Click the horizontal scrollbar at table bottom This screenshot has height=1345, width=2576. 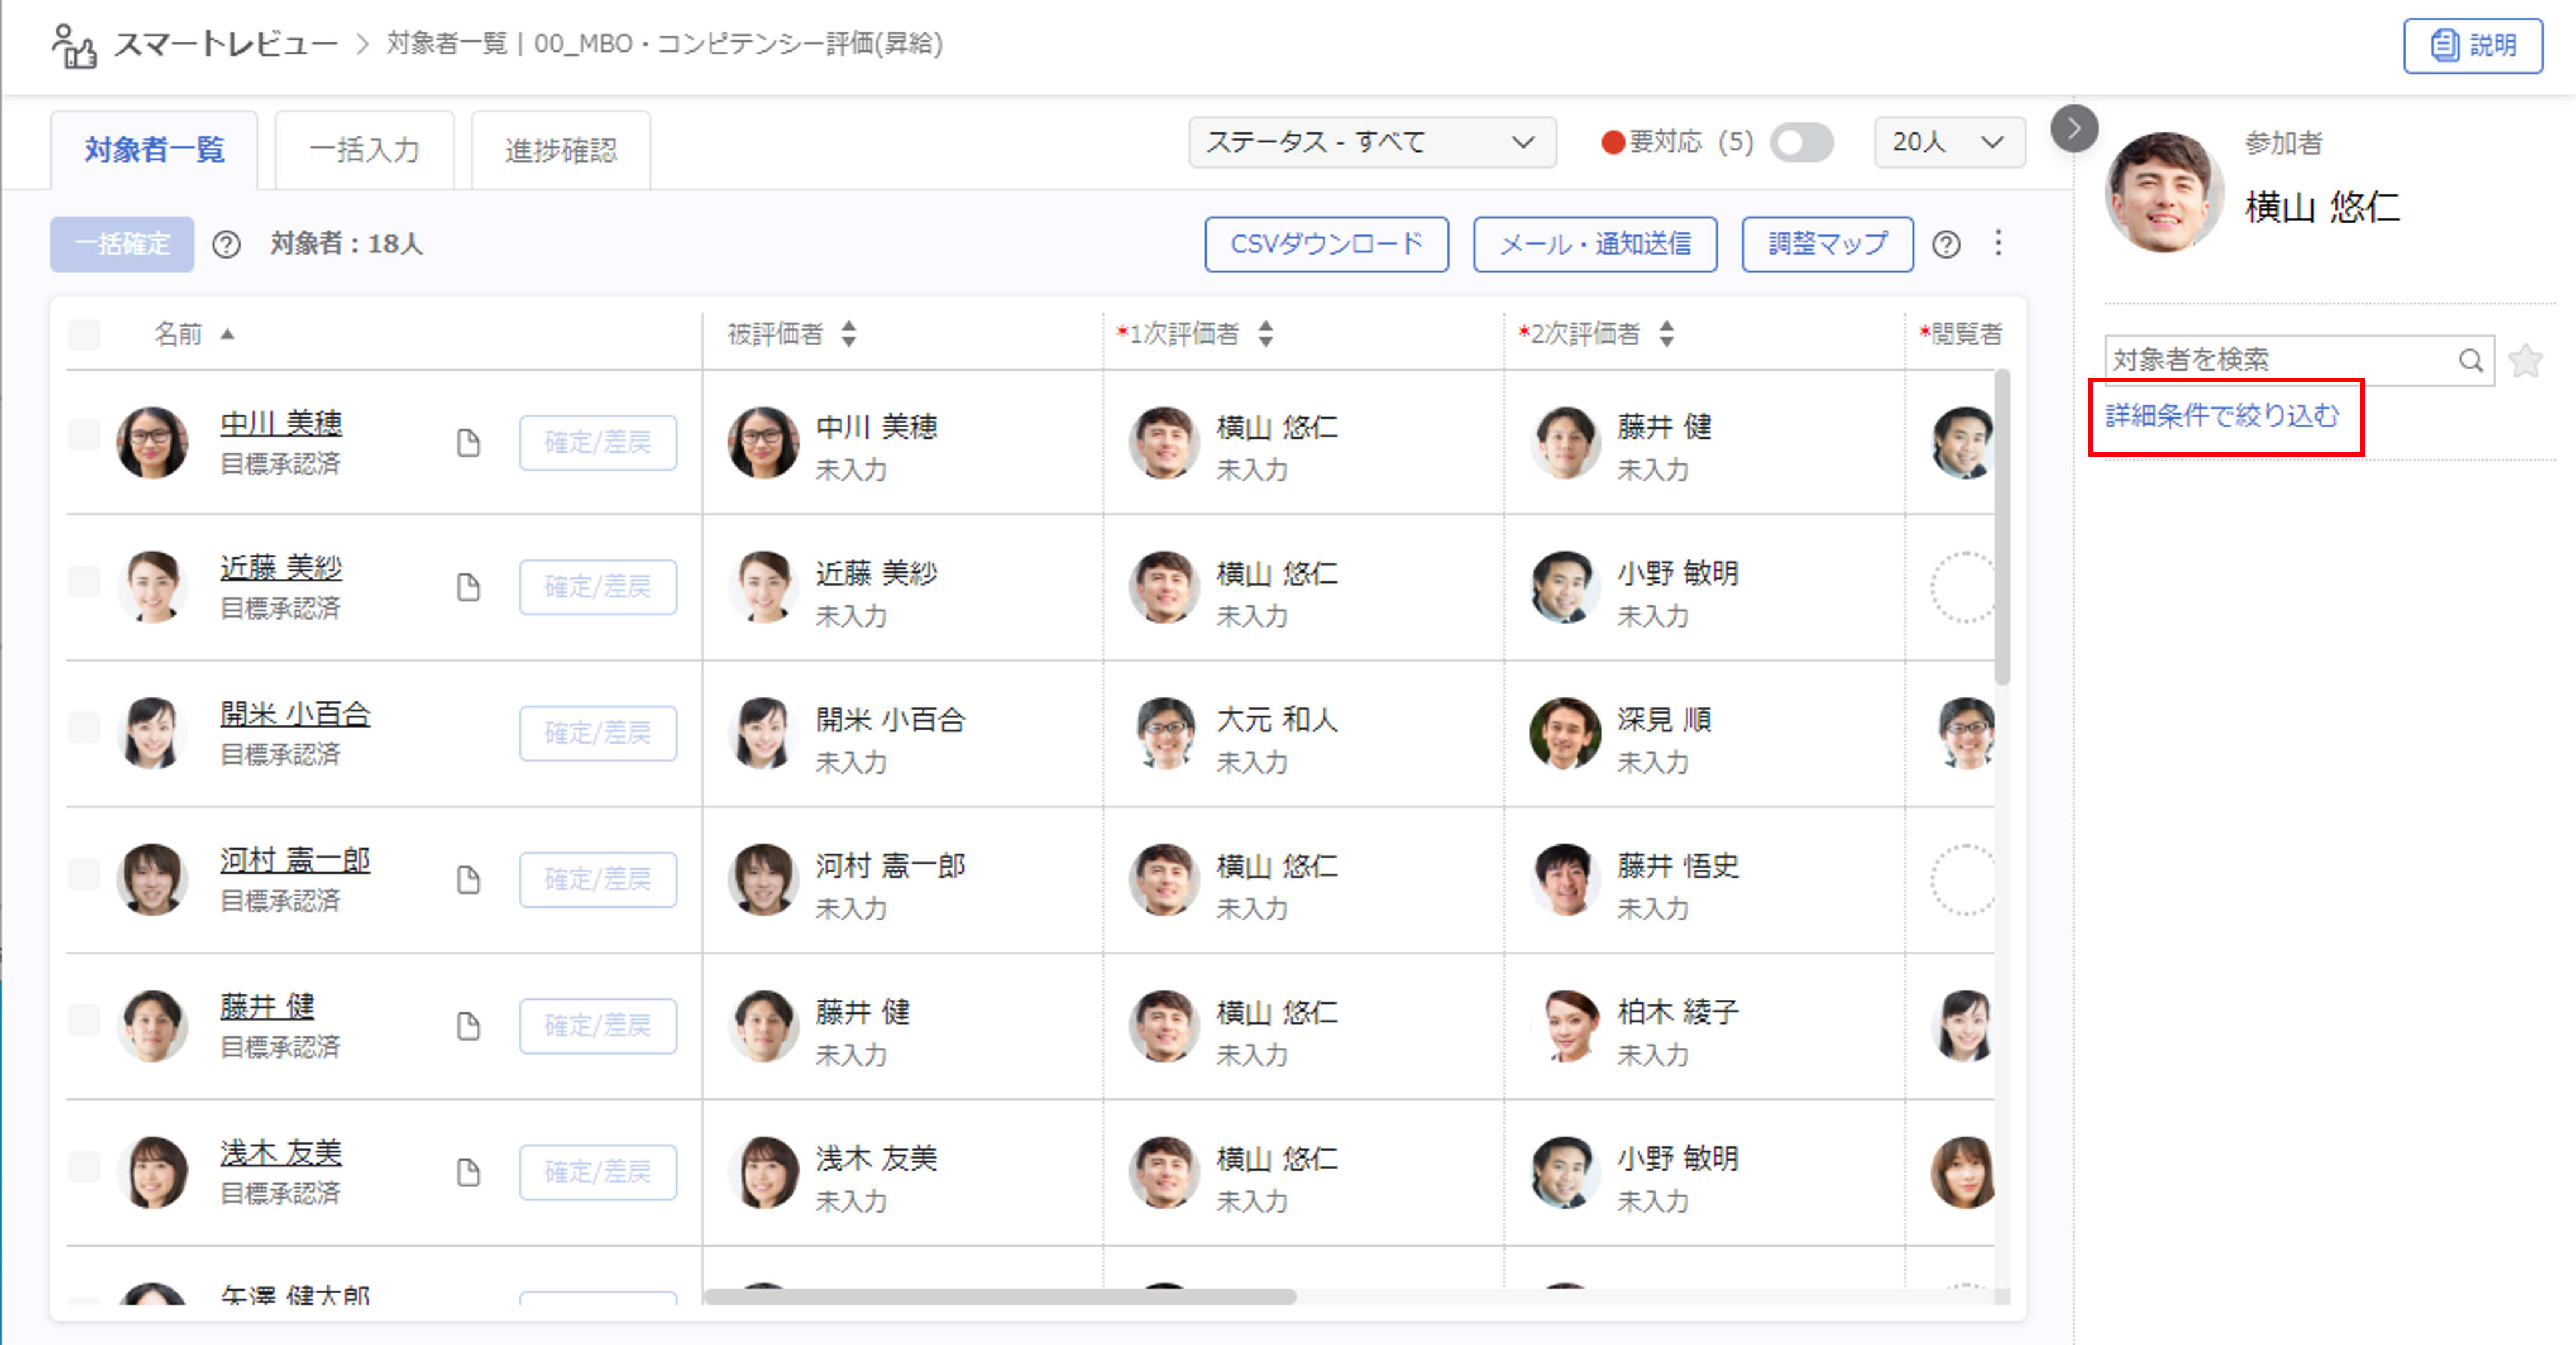click(x=999, y=1297)
